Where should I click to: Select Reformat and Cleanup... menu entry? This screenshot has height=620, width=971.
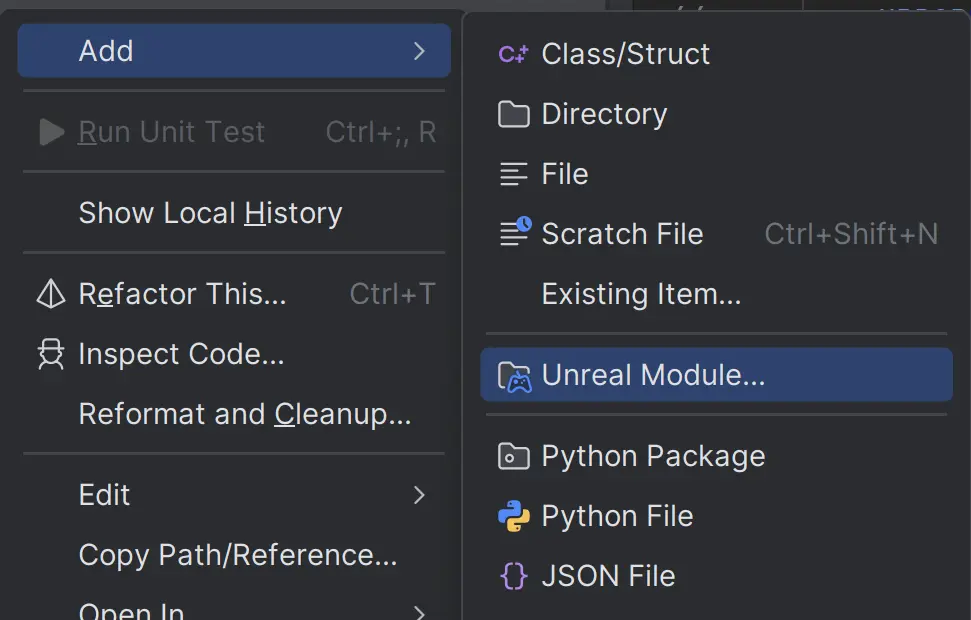(x=245, y=414)
